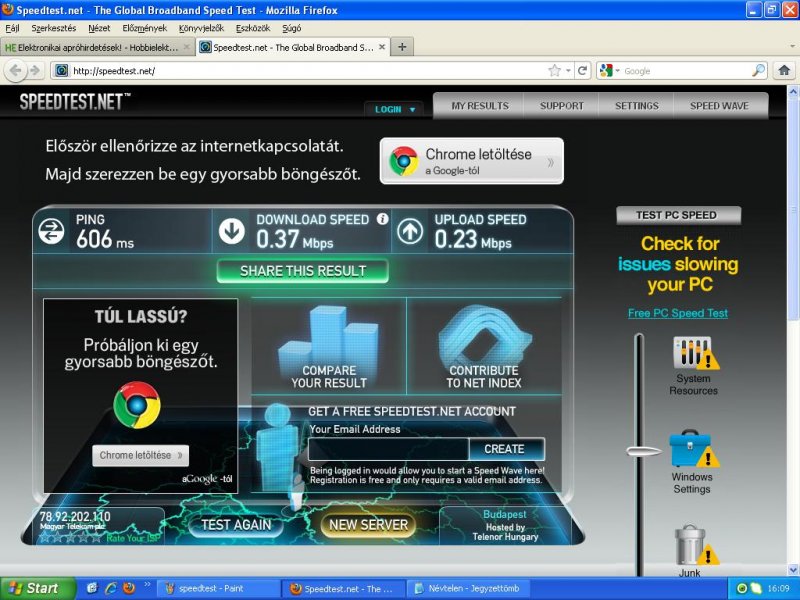Open the Szerkesztés menu
The height and width of the screenshot is (600, 800).
tap(54, 28)
